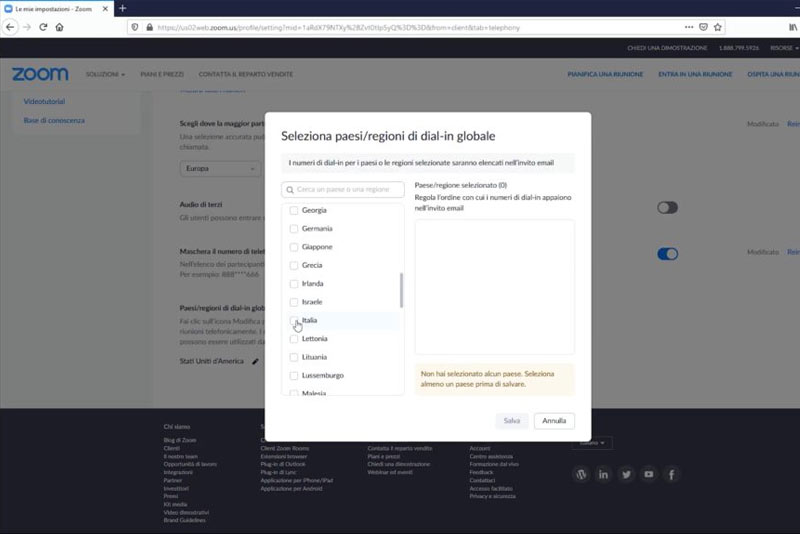Tick the Lussemburgo checkbox
The height and width of the screenshot is (534, 800).
click(x=294, y=375)
